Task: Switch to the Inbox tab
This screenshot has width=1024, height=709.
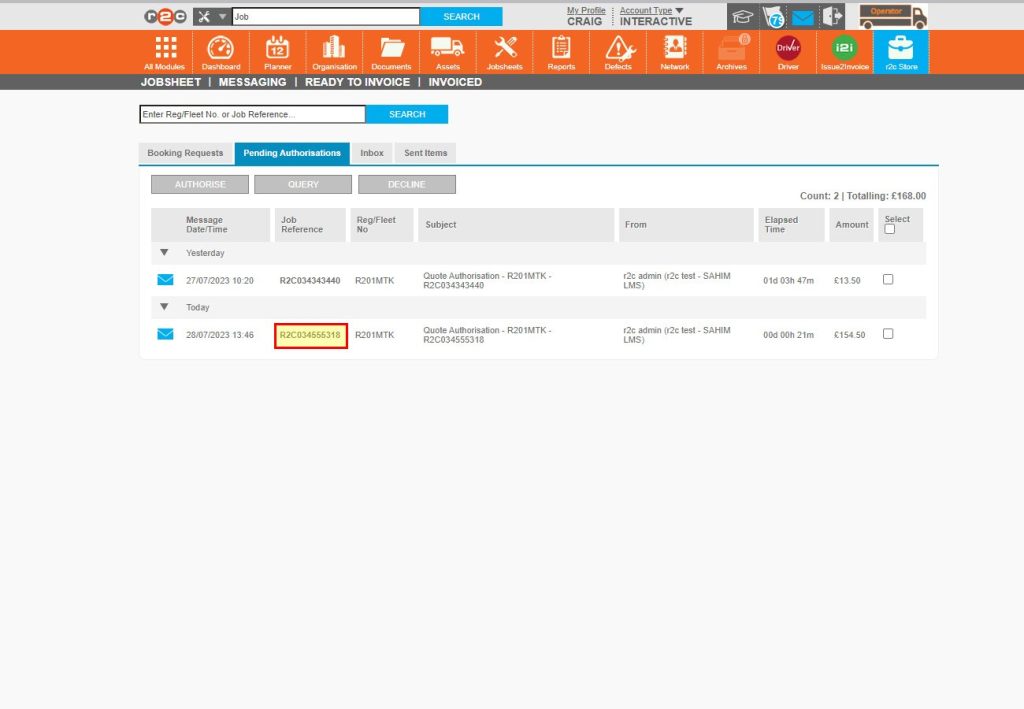Action: [x=371, y=152]
